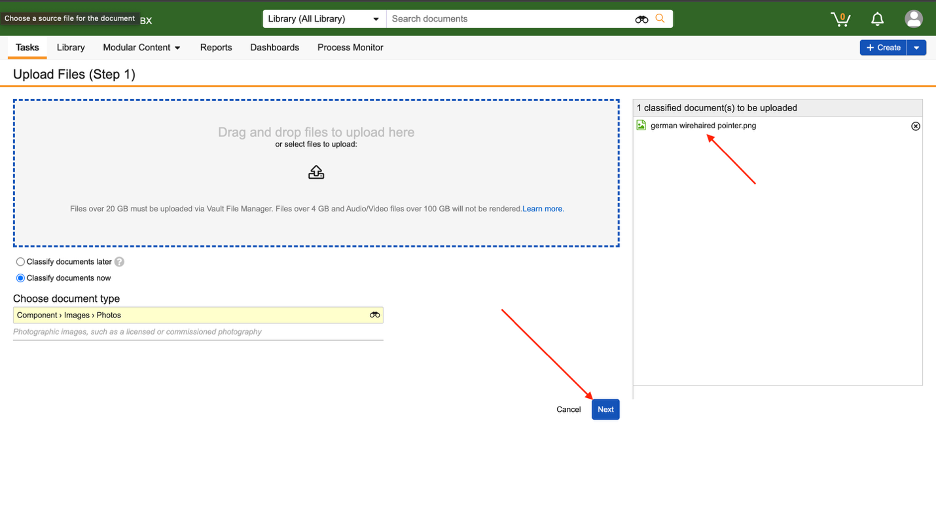Click the Choose document type field
Viewport: 936px width, 508px height.
pyautogui.click(x=198, y=315)
